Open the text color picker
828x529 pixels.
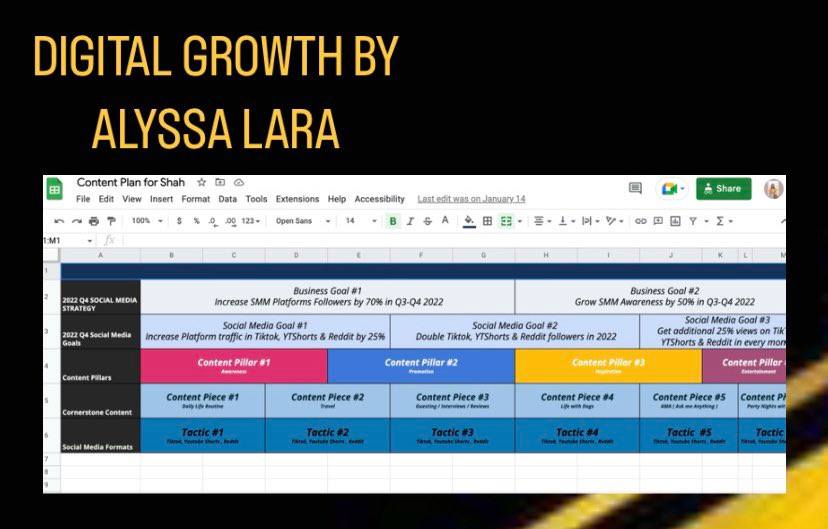coord(445,221)
